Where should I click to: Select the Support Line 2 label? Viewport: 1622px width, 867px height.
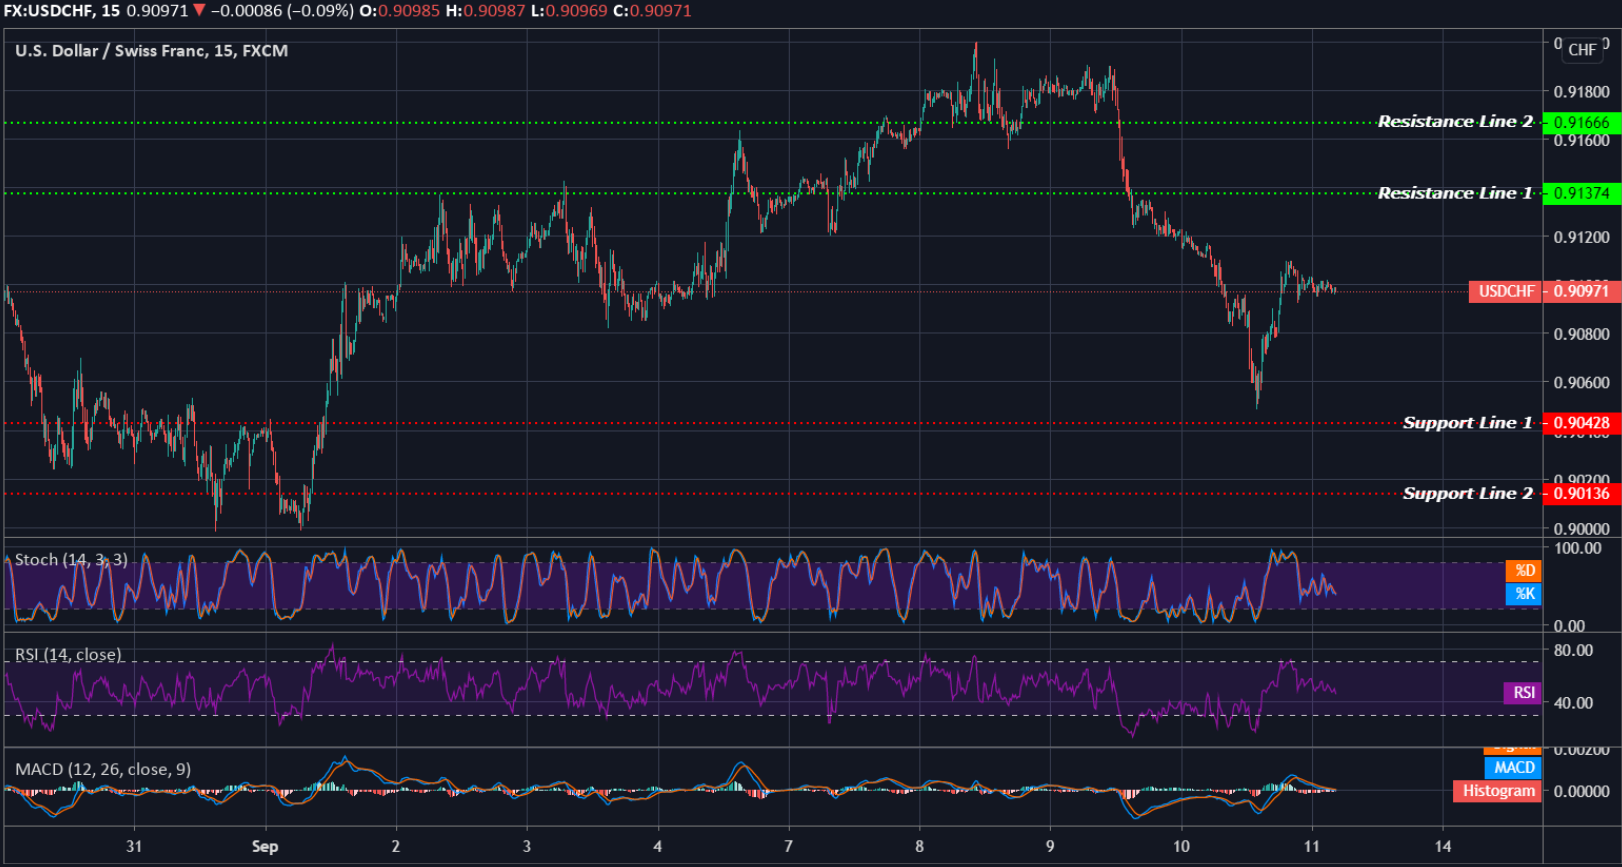click(x=1467, y=493)
